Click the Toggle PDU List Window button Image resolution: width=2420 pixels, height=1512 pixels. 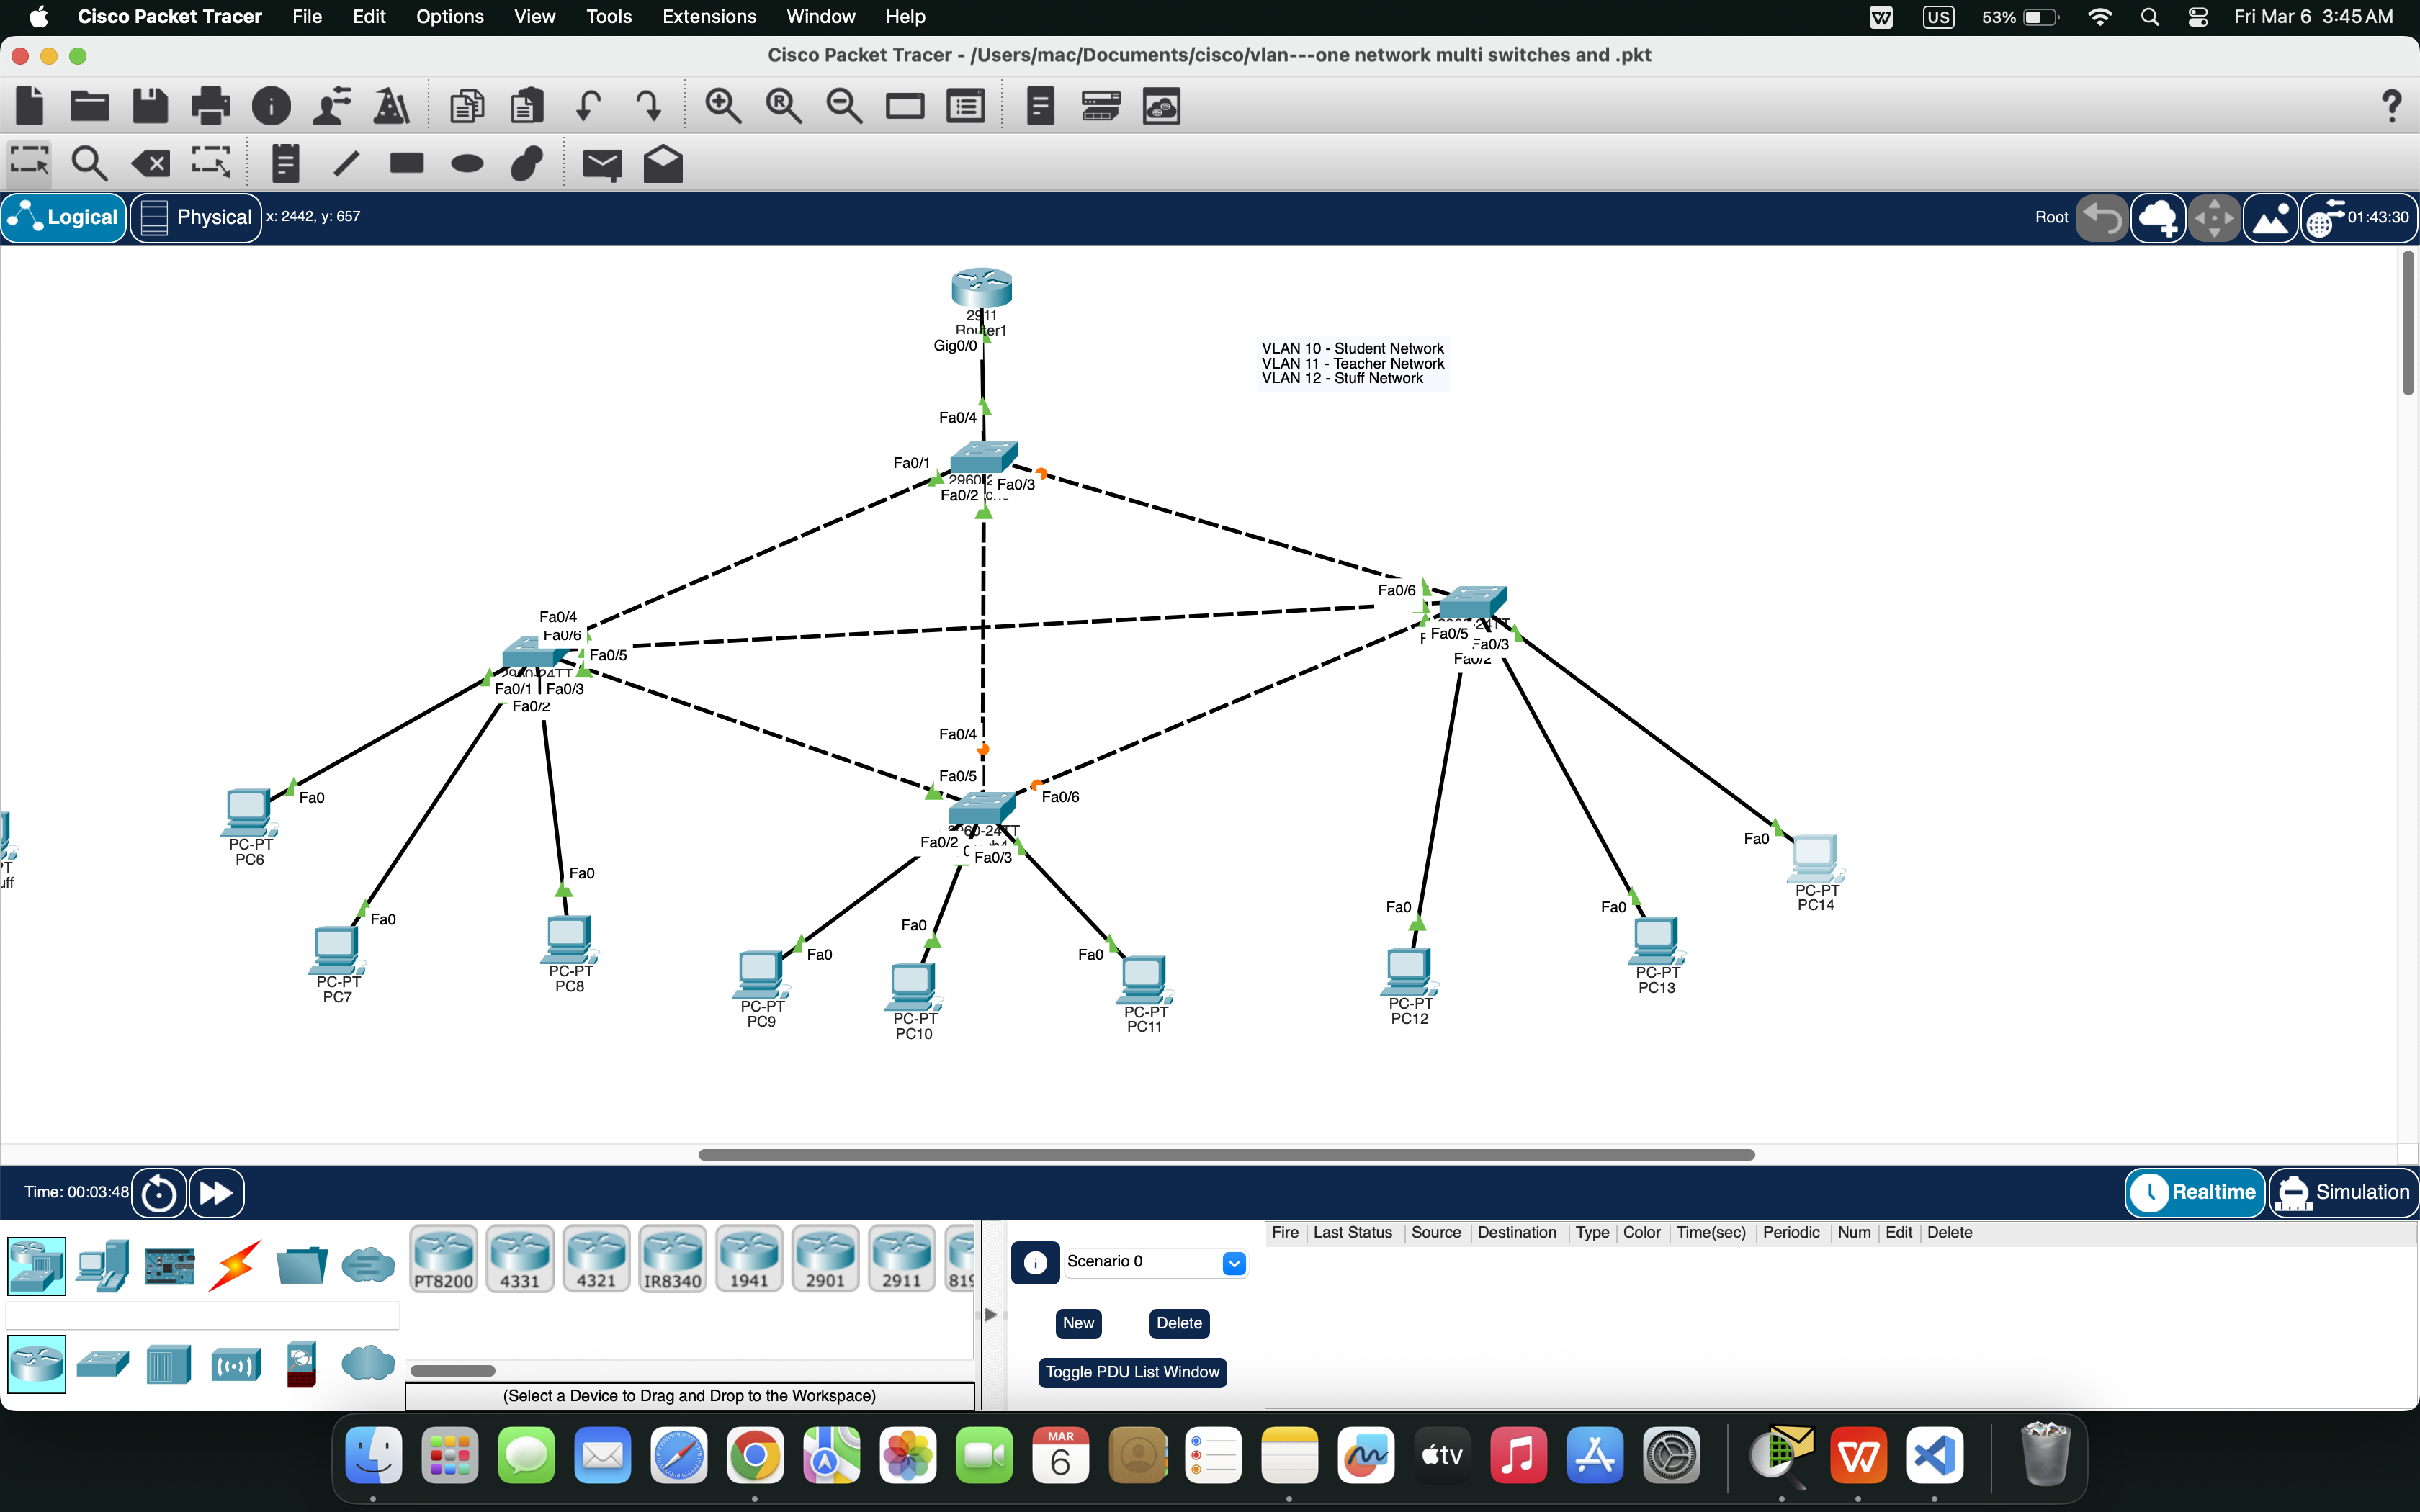1132,1372
